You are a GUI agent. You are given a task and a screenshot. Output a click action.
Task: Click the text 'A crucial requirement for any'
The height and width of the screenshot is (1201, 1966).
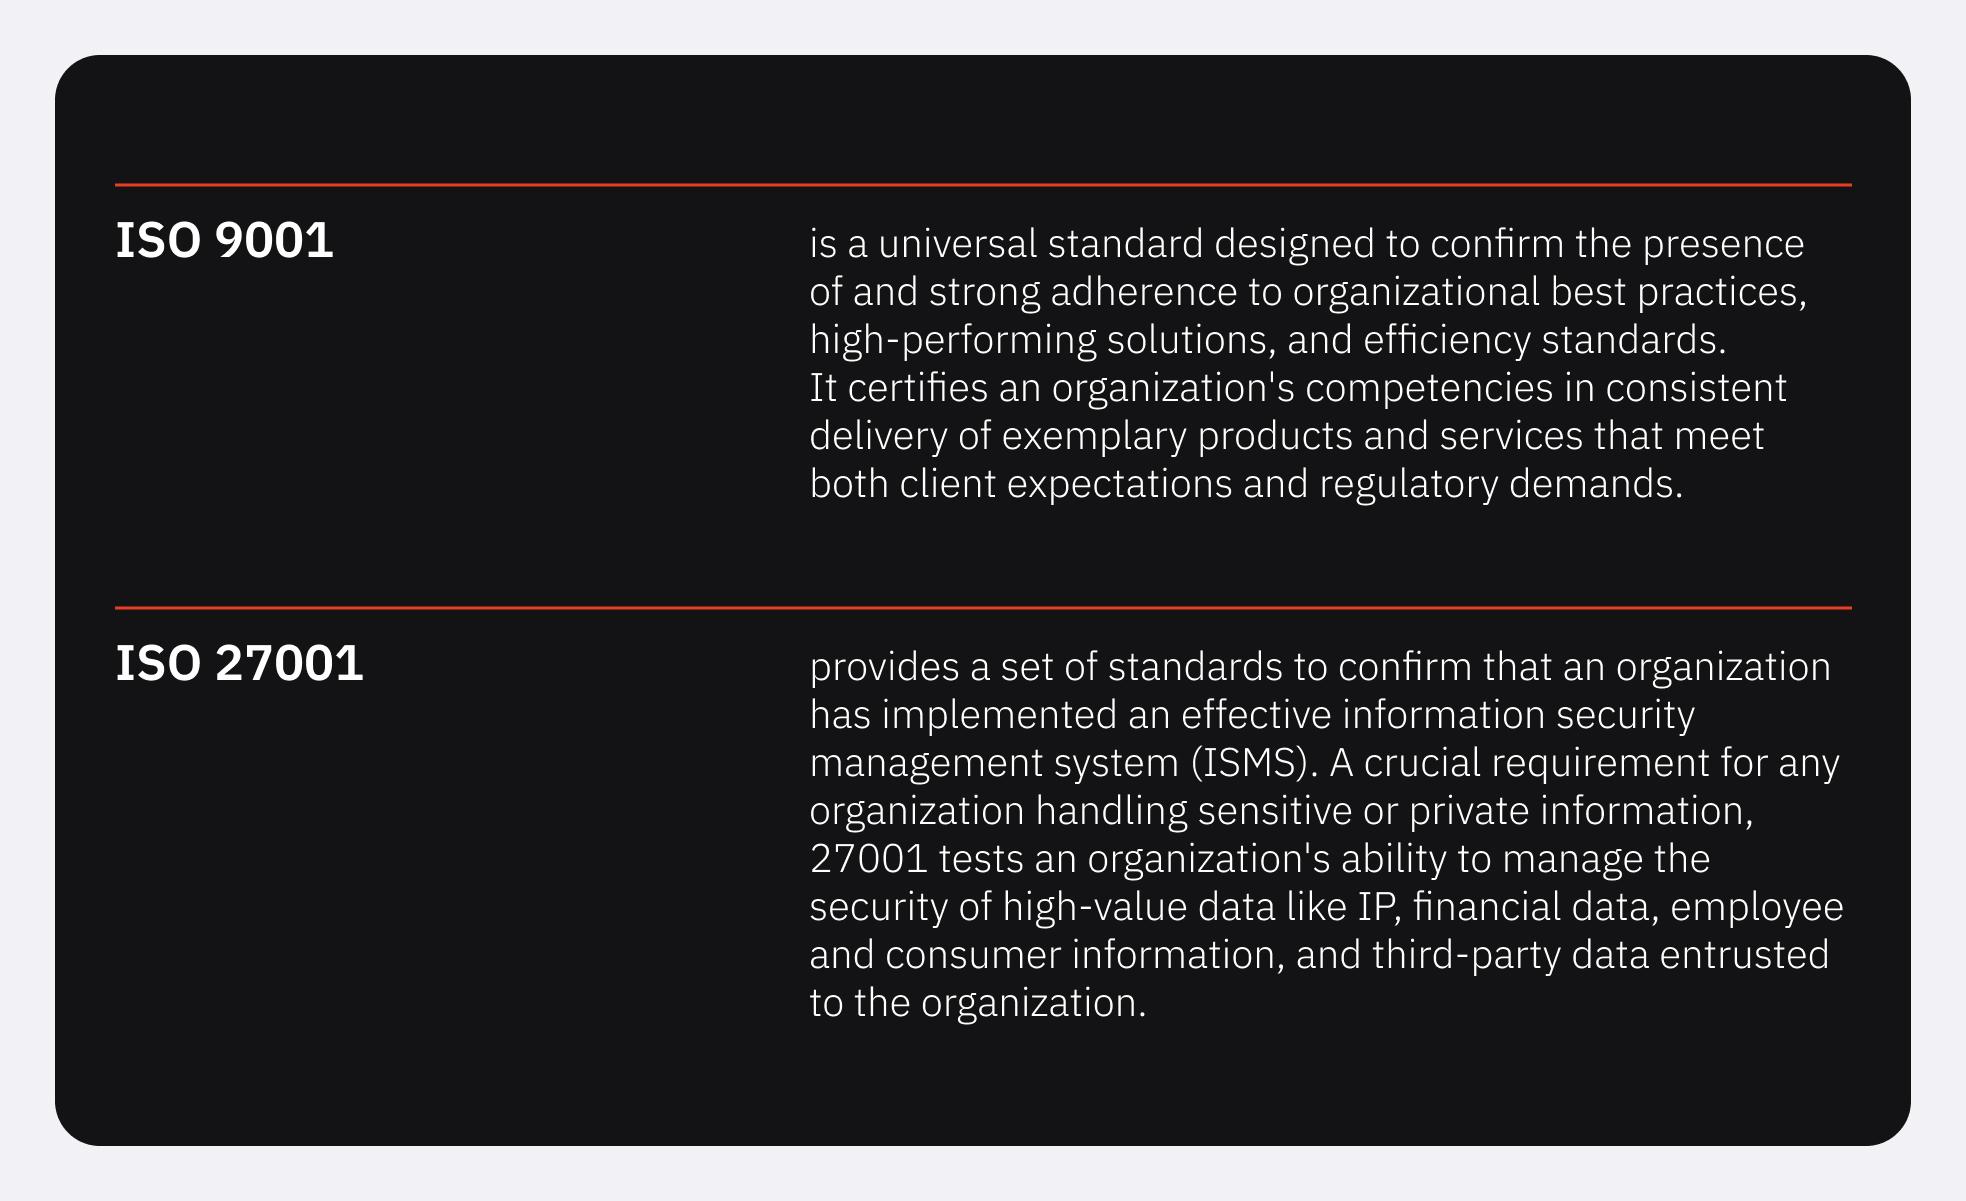tap(1584, 763)
